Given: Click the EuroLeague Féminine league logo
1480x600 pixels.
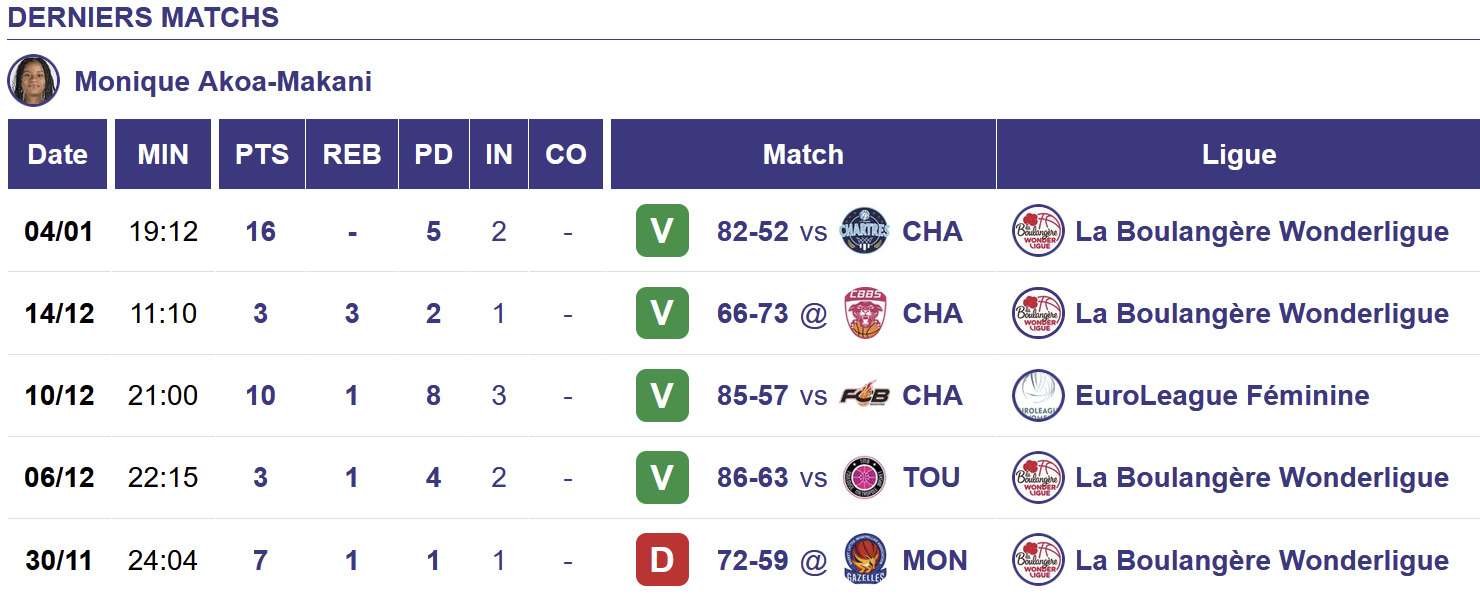Looking at the screenshot, I should click(1038, 395).
